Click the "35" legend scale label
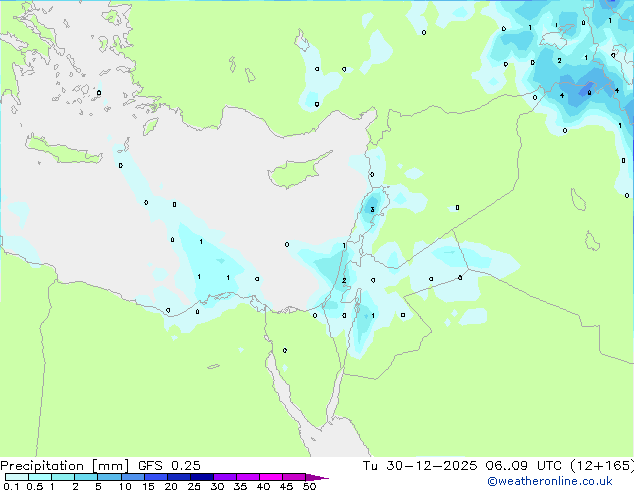 [x=240, y=486]
